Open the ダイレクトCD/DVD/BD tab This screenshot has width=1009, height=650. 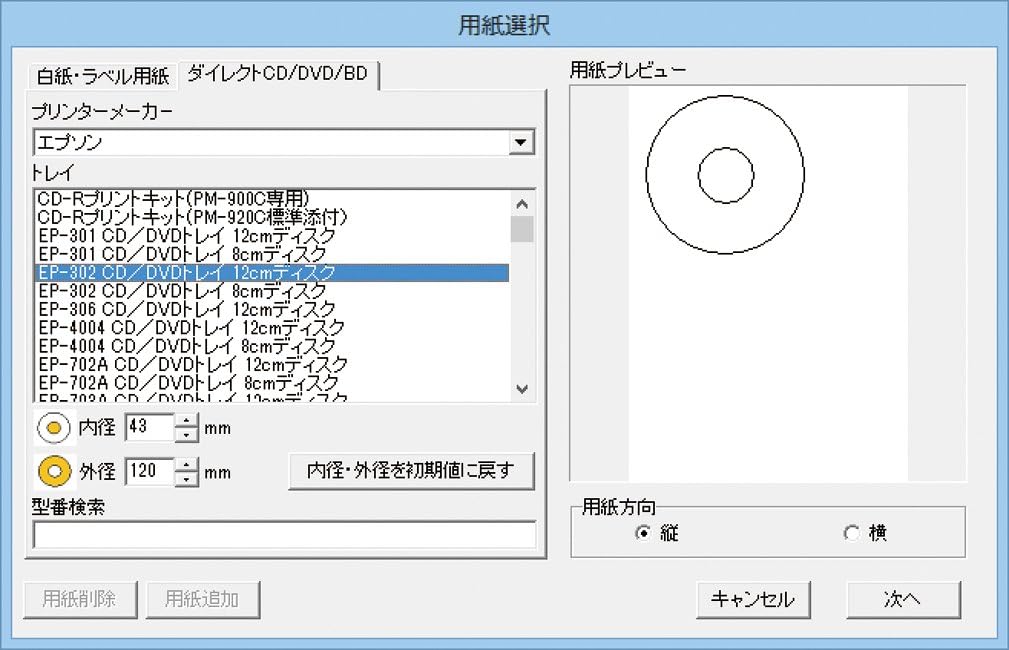(278, 75)
